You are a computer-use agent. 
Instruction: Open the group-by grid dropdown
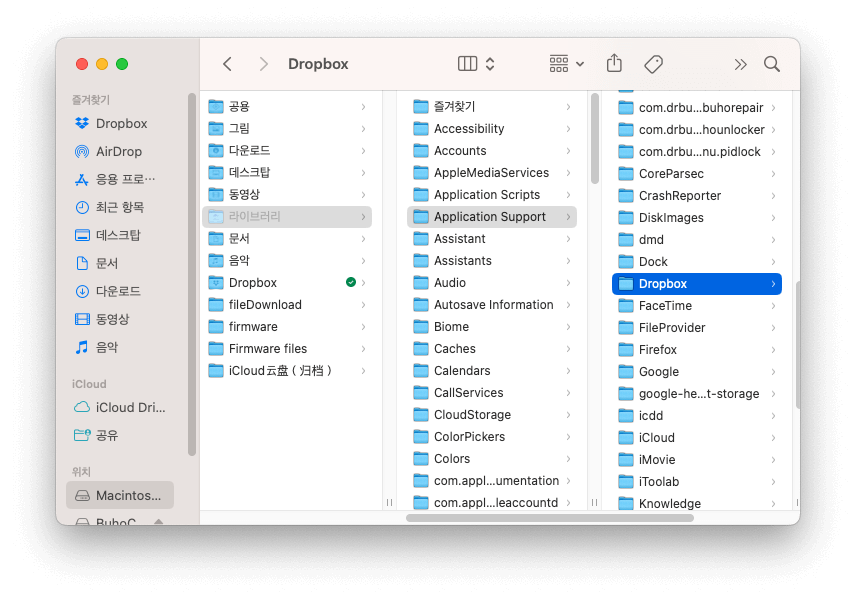point(566,64)
